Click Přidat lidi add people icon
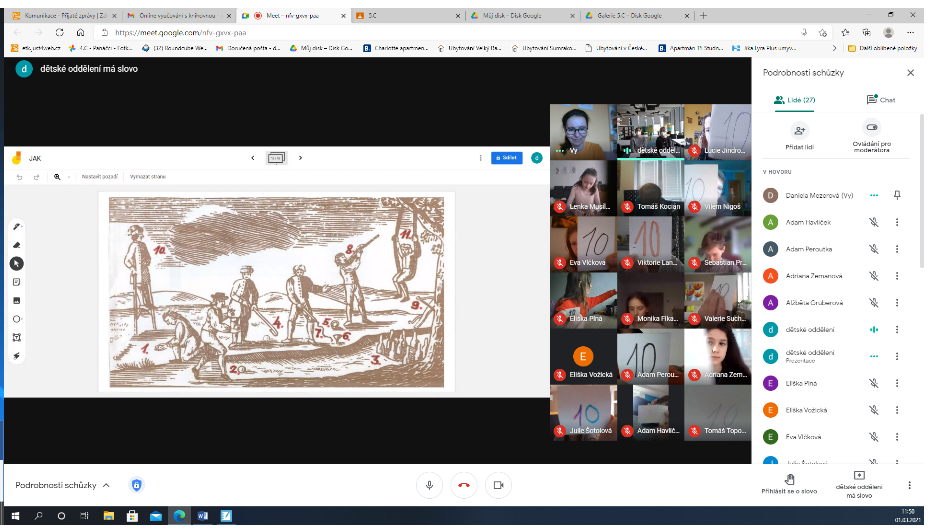Image resolution: width=938 pixels, height=530 pixels. [x=799, y=130]
